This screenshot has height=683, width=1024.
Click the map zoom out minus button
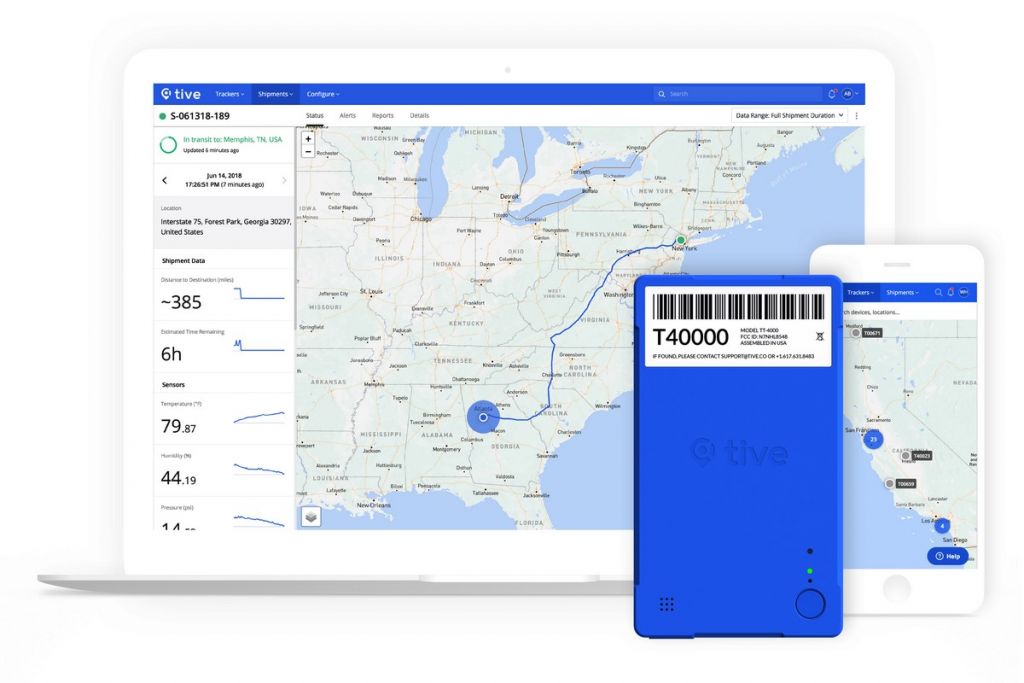[x=307, y=152]
